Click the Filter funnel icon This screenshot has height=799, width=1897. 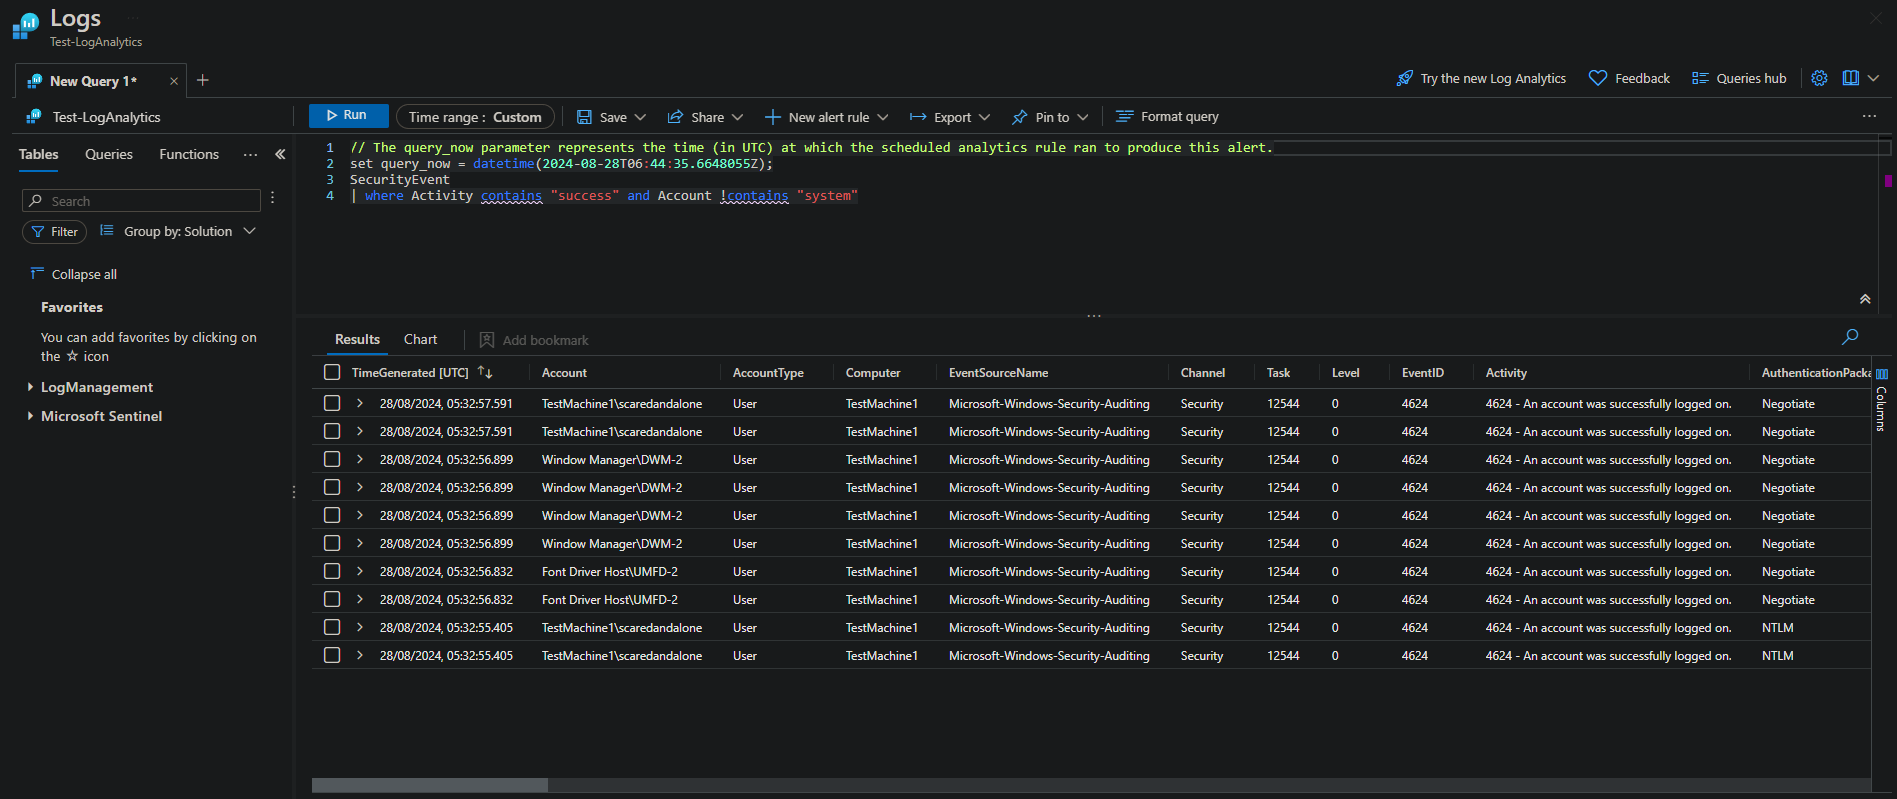(x=38, y=231)
